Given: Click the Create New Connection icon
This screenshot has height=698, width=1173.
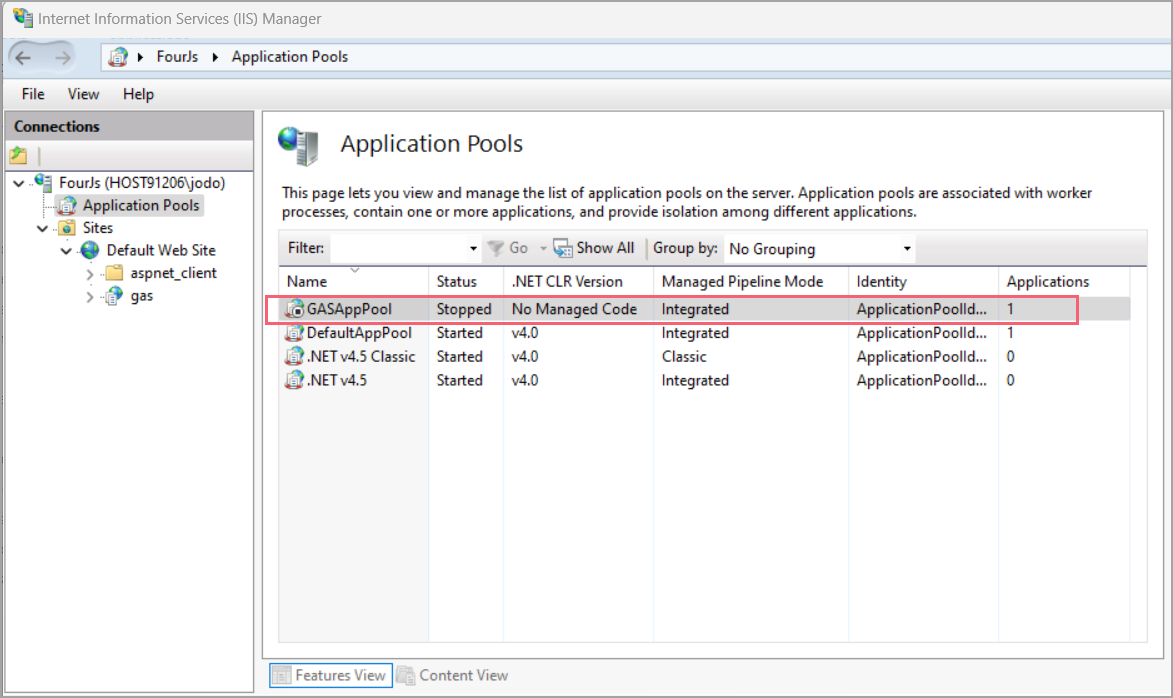Looking at the screenshot, I should [x=20, y=155].
